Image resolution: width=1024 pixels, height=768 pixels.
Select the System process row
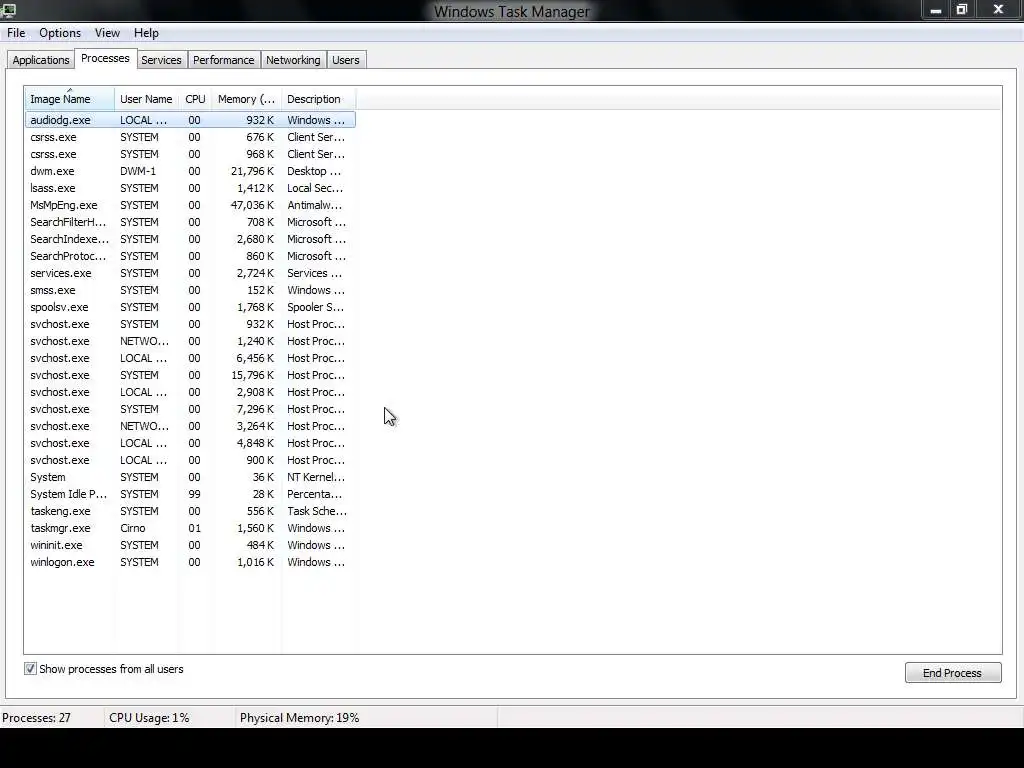(190, 477)
